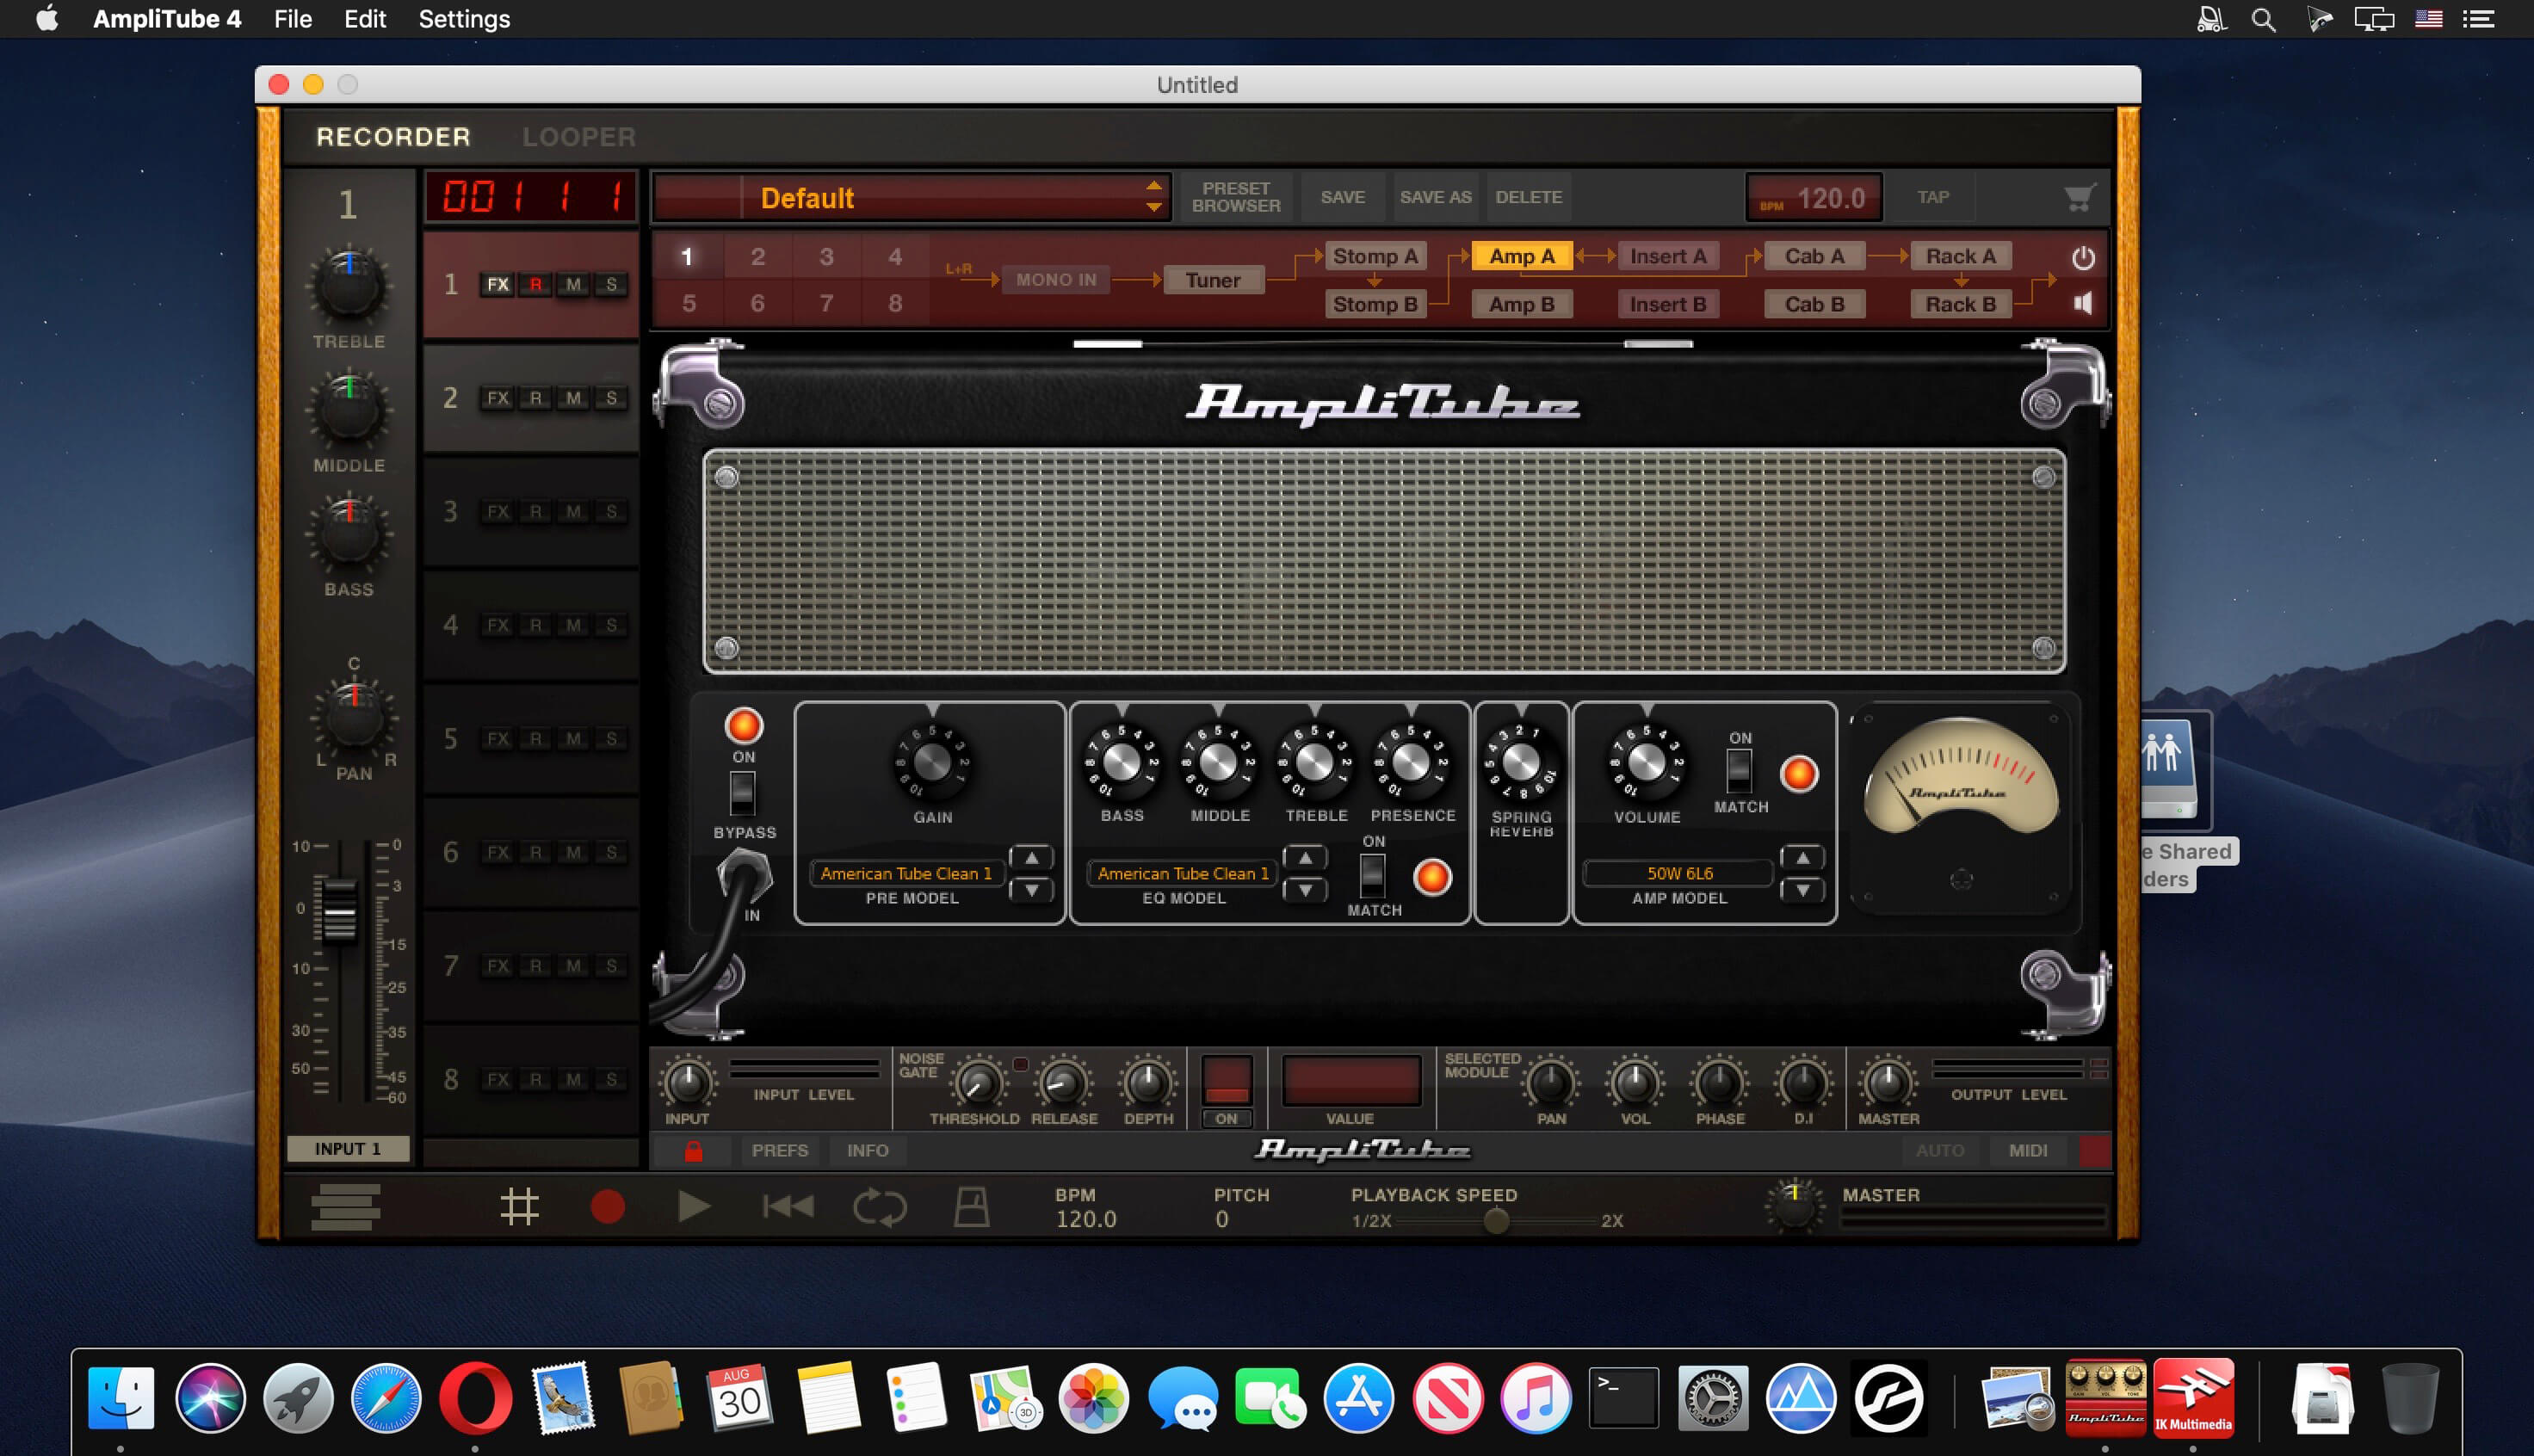The width and height of the screenshot is (2534, 1456).
Task: Click the red lock icon beside PREFS
Action: coord(693,1151)
